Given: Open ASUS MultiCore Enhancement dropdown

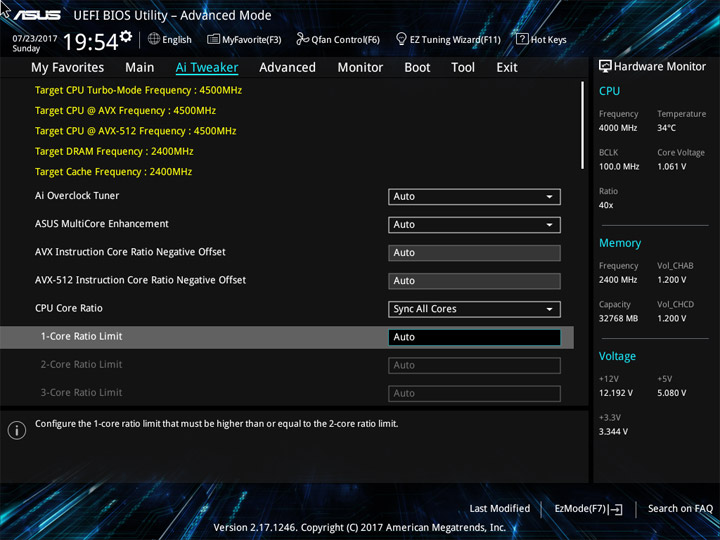Looking at the screenshot, I should click(x=474, y=225).
